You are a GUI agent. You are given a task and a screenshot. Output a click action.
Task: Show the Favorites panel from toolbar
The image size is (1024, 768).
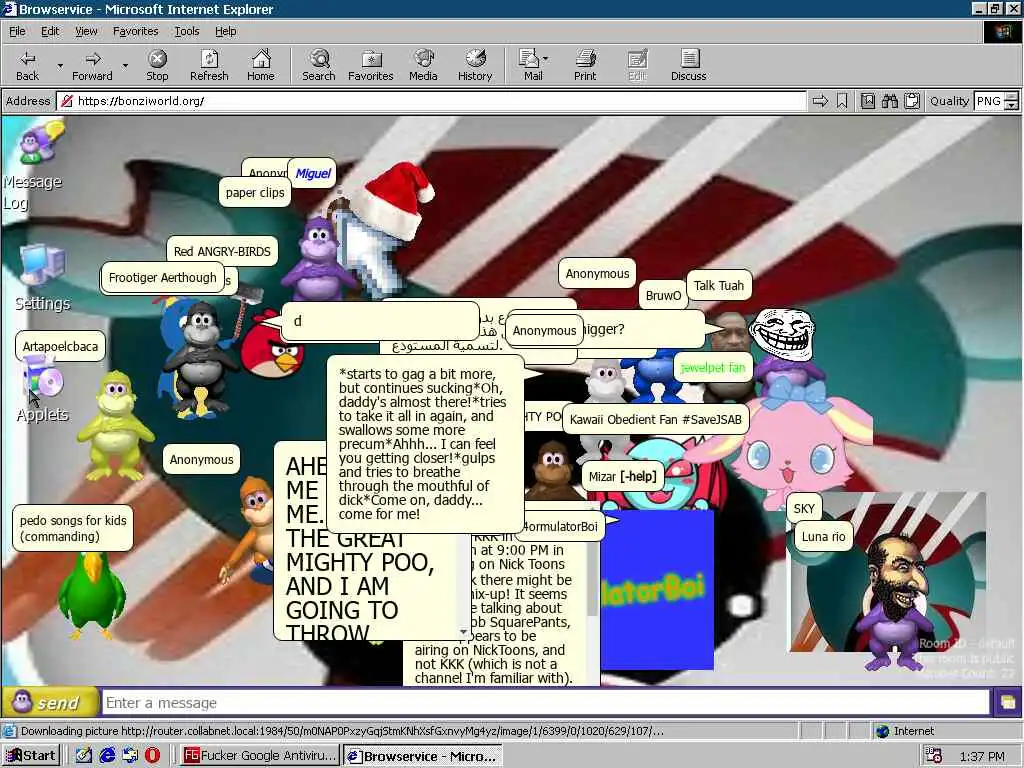[x=371, y=65]
